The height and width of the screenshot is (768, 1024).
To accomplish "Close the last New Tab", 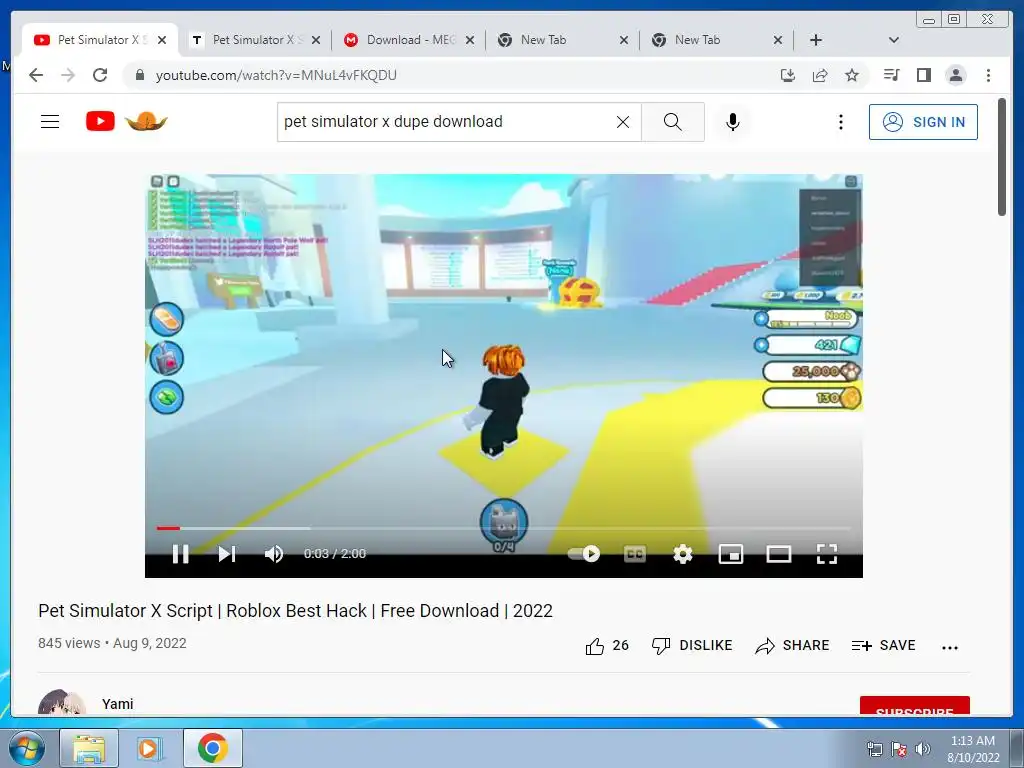I will [x=777, y=40].
